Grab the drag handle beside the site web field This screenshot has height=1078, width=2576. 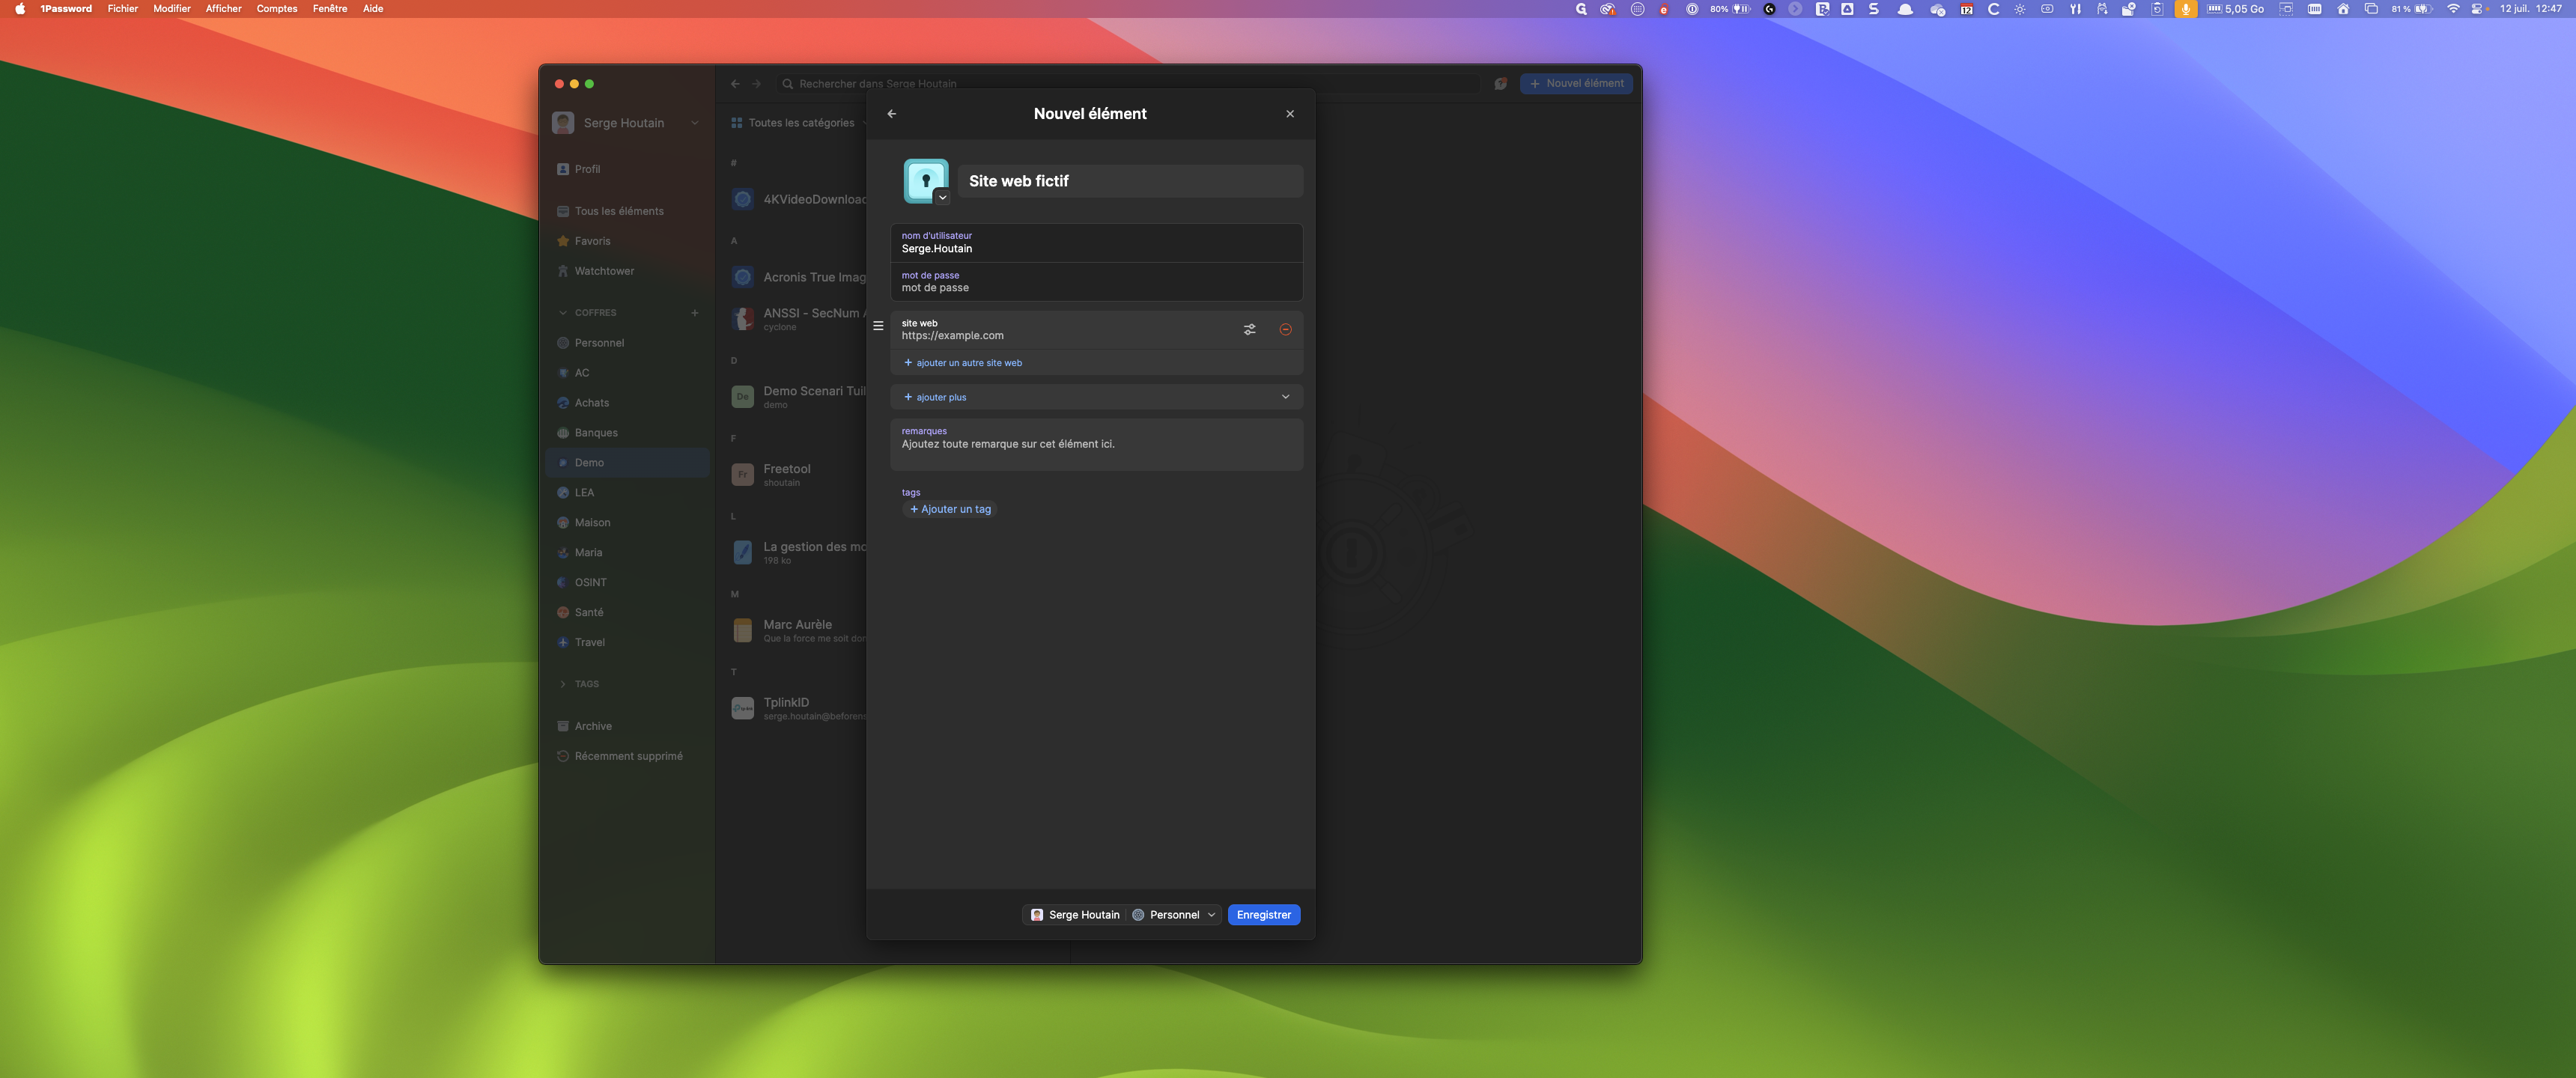(x=878, y=326)
